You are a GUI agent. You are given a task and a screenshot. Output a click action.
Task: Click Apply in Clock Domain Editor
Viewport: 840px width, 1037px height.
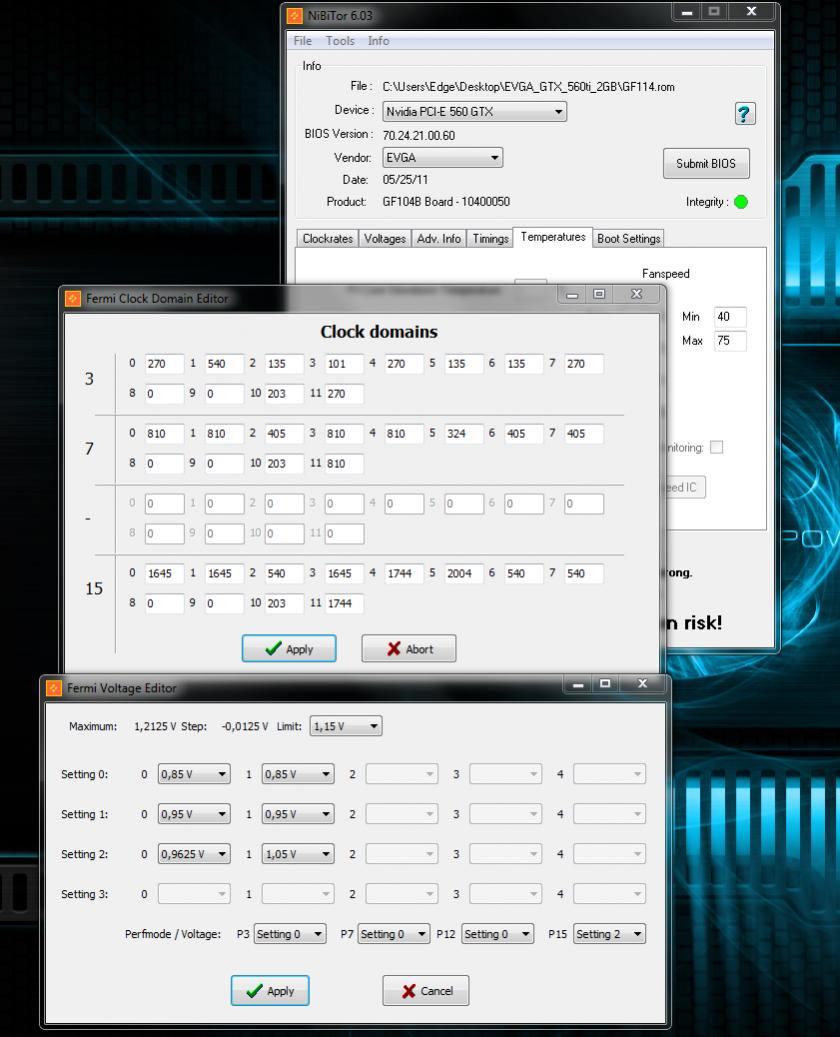coord(289,649)
